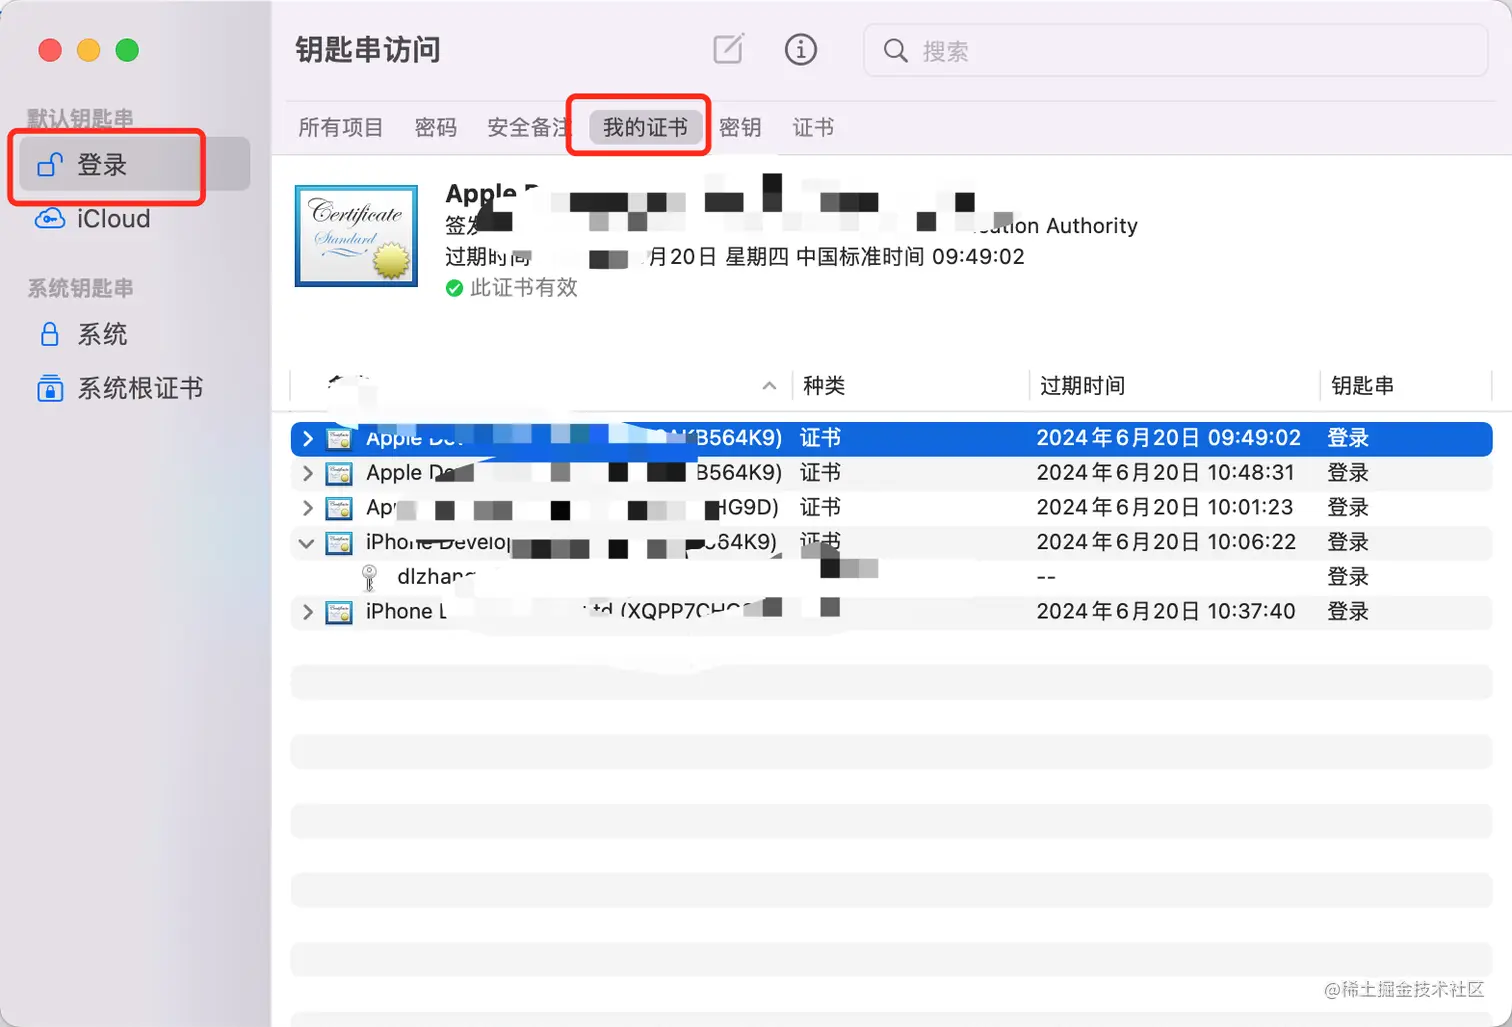Screen dimensions: 1512x1027
Task: Switch to the 安全备注 tab
Action: click(529, 127)
